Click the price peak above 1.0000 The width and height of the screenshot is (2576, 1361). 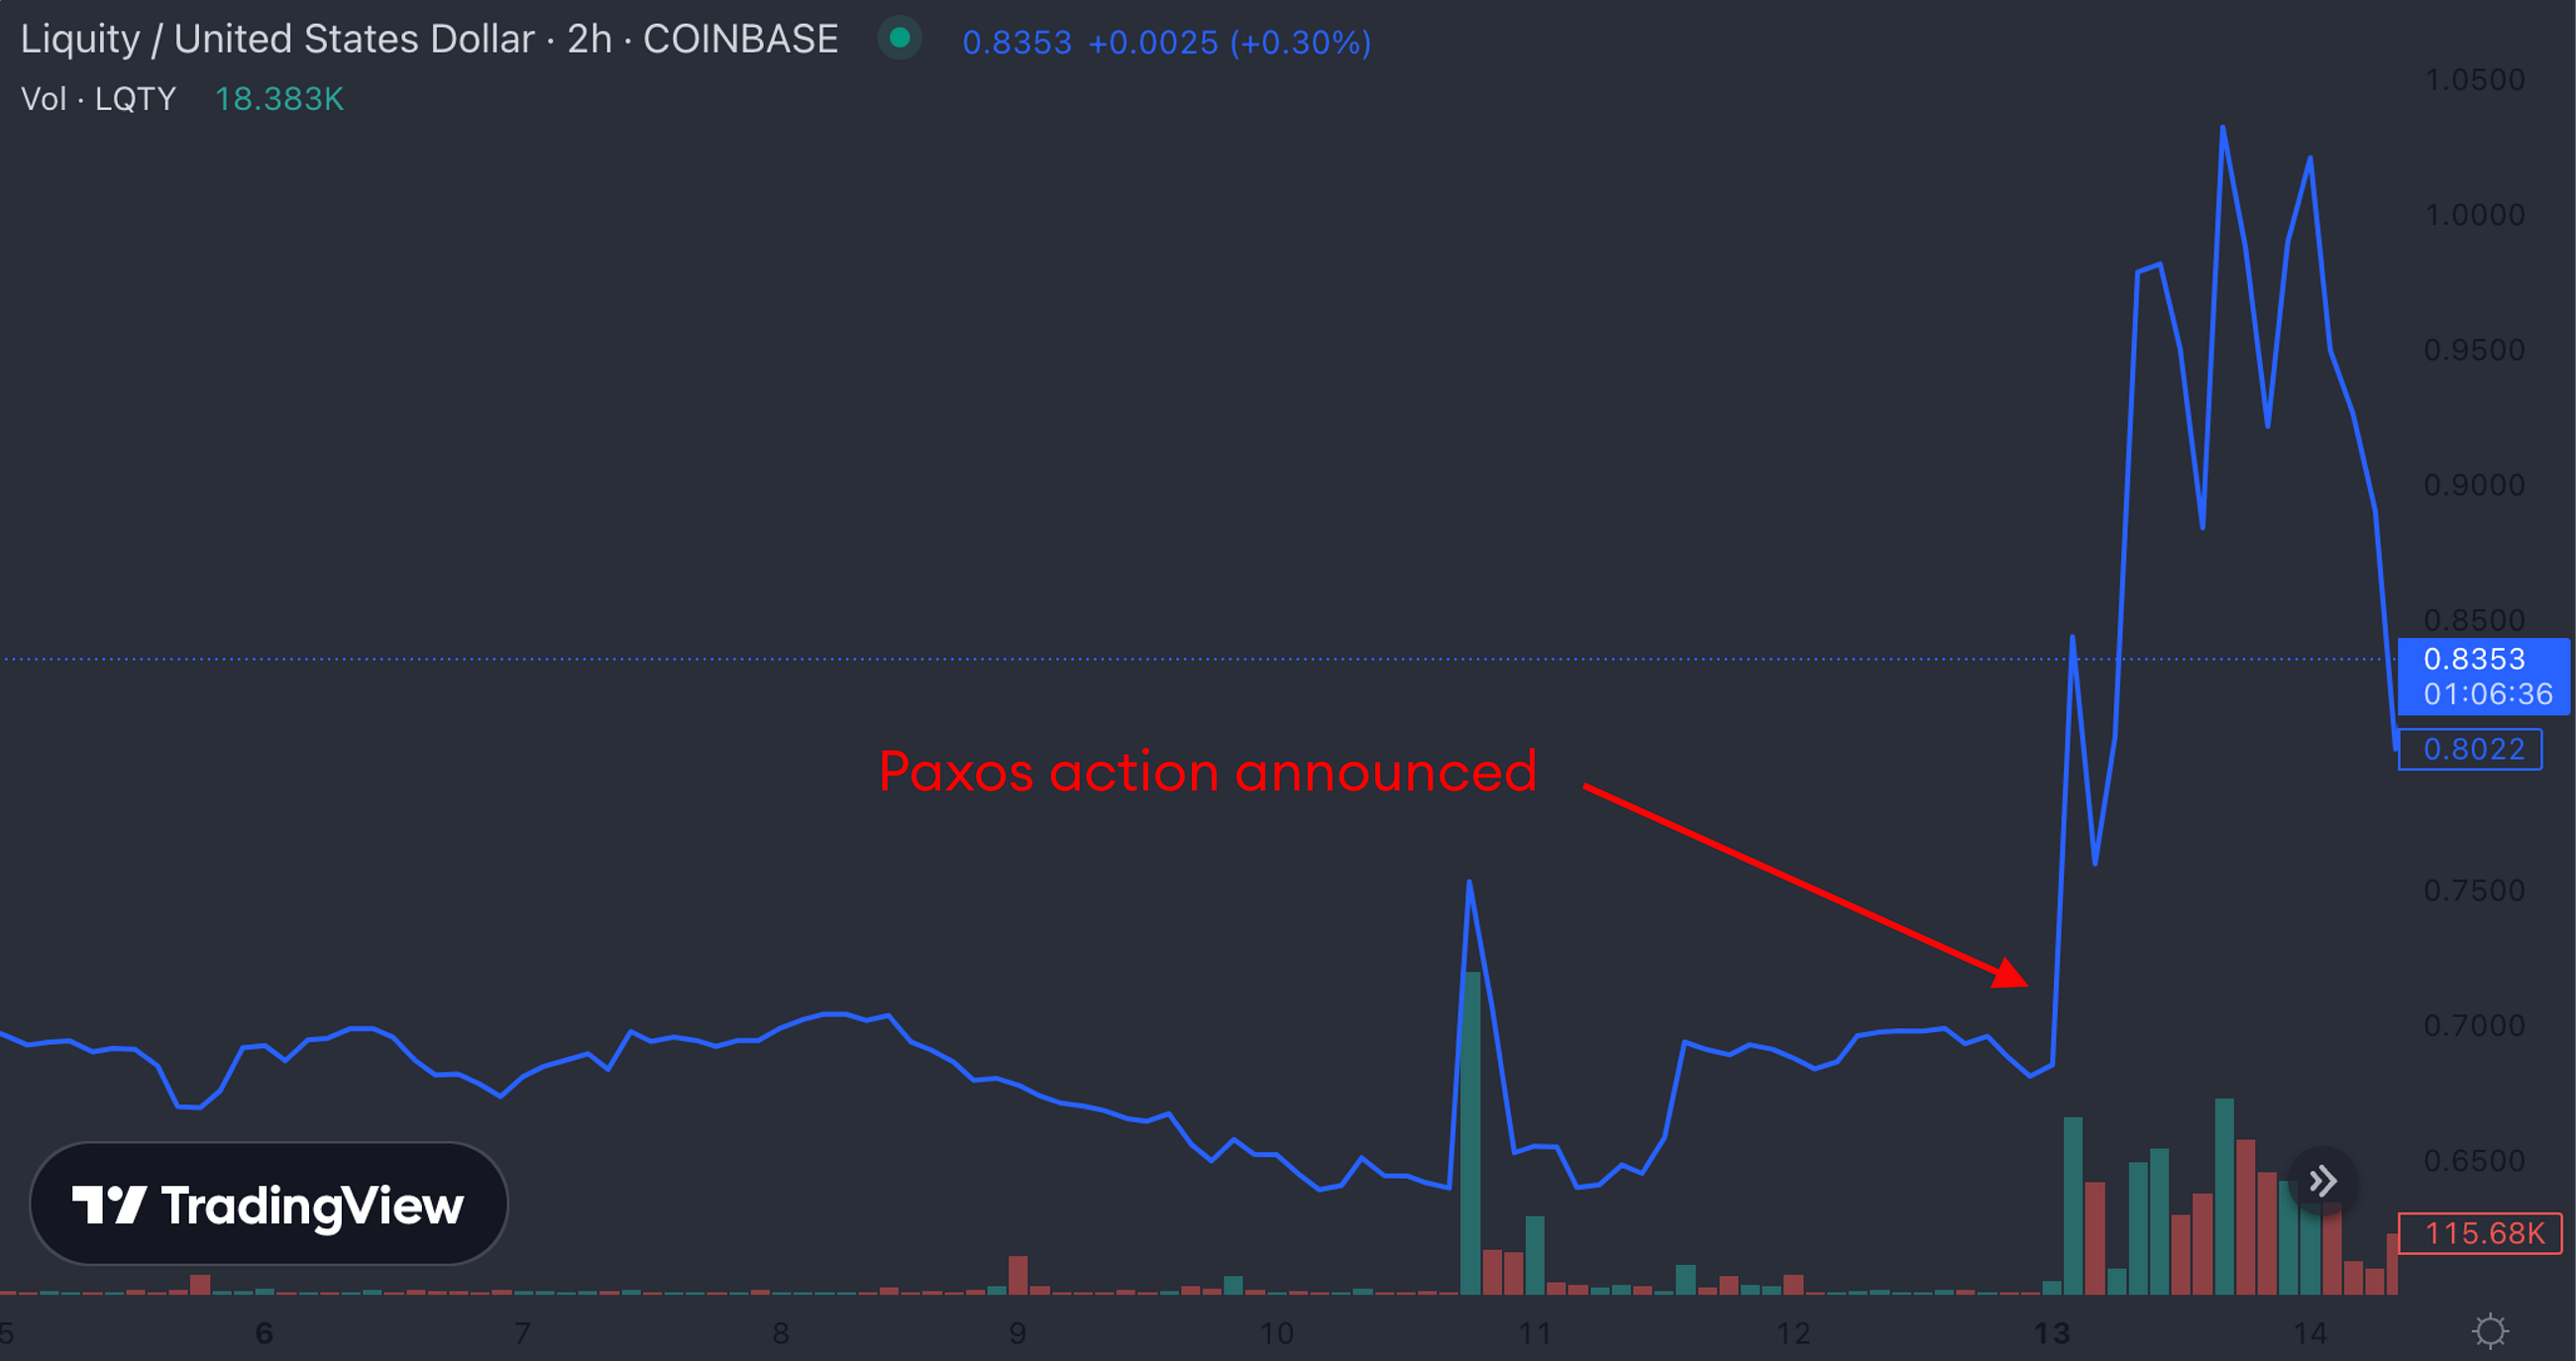pyautogui.click(x=2222, y=128)
